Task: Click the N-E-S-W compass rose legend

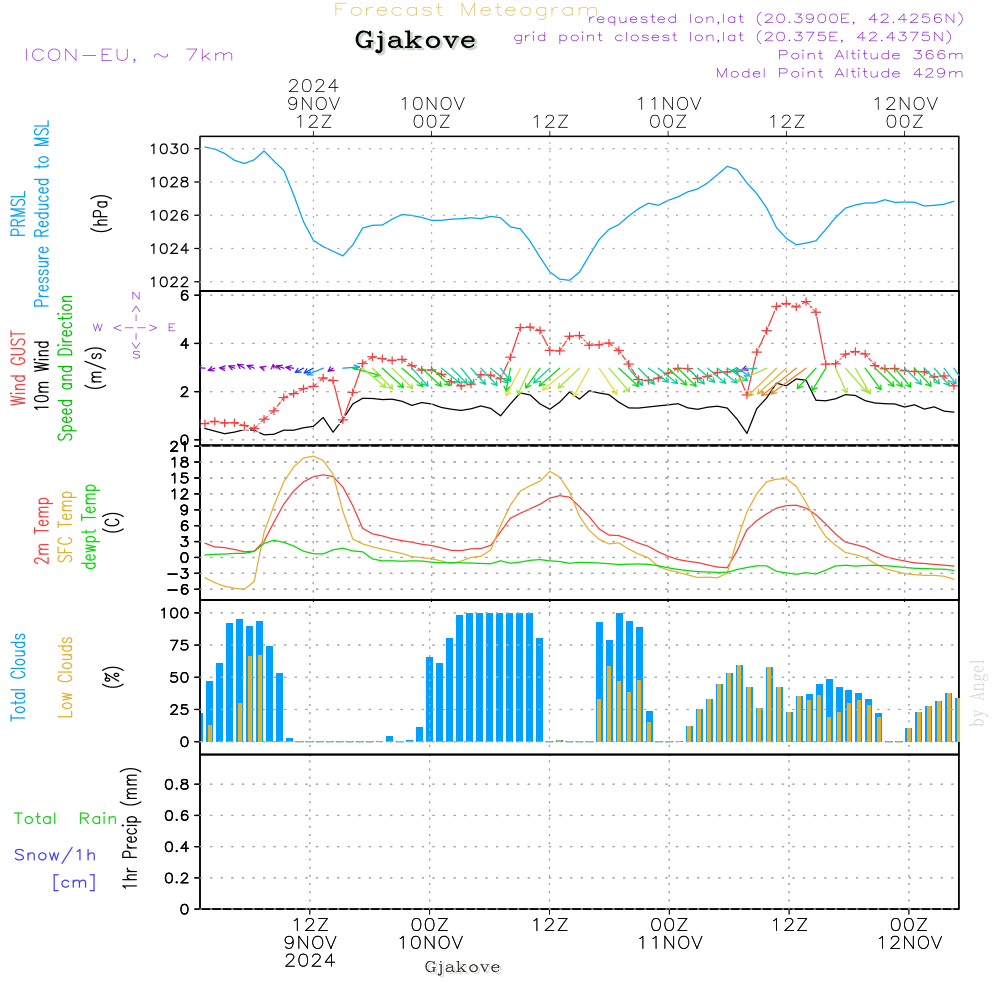Action: coord(135,326)
